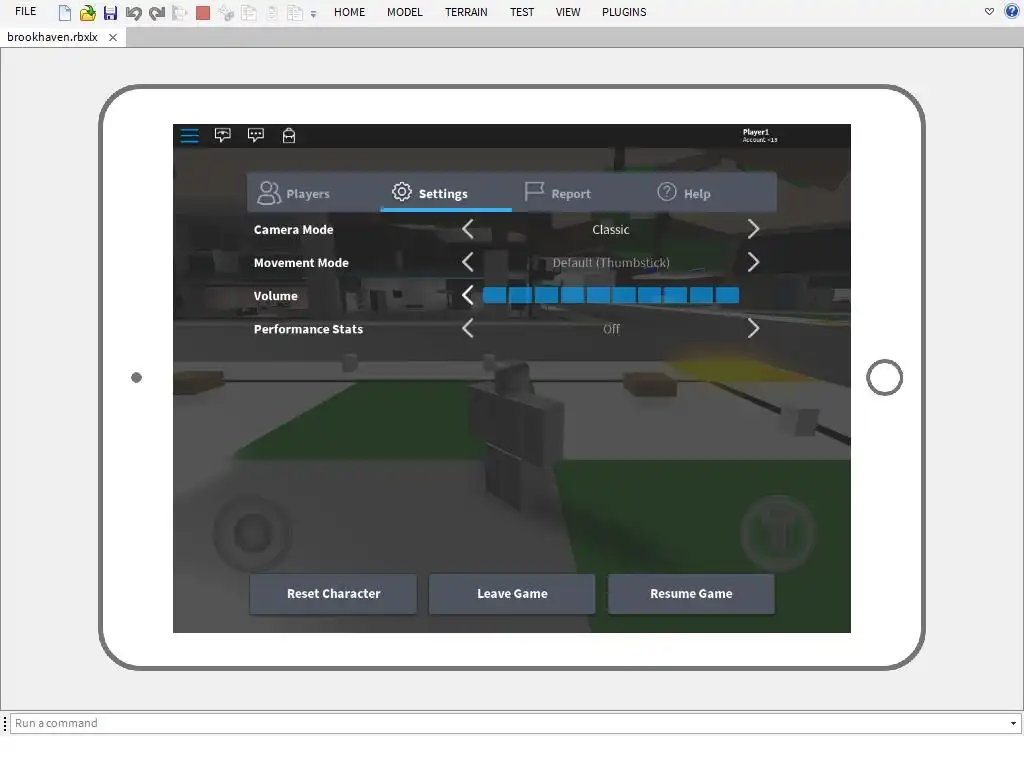Switch to the MODEL ribbon tab
Screen dimensions: 1024x768
point(405,12)
